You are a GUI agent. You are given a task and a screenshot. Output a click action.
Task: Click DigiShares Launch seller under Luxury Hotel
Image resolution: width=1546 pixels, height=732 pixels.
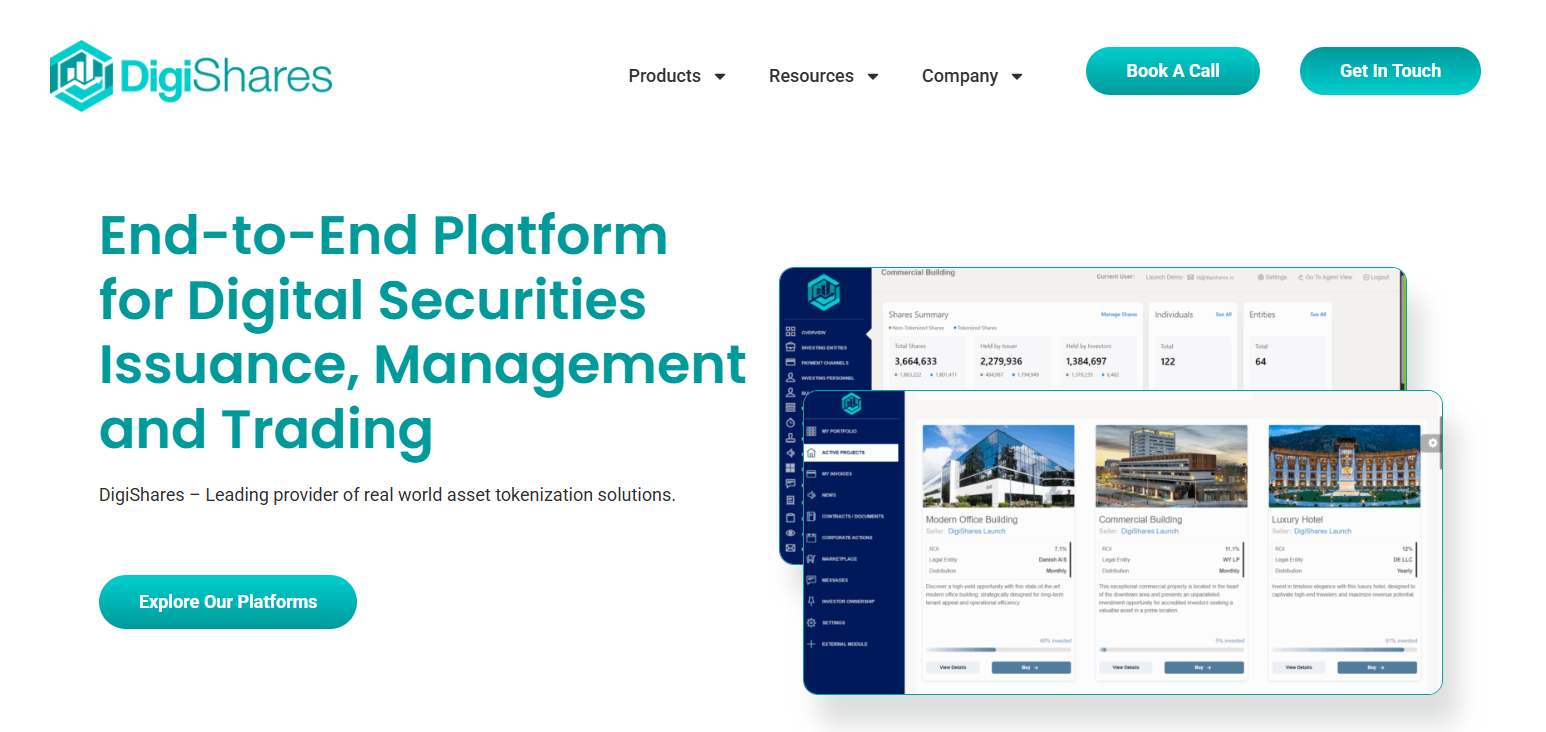(1323, 531)
